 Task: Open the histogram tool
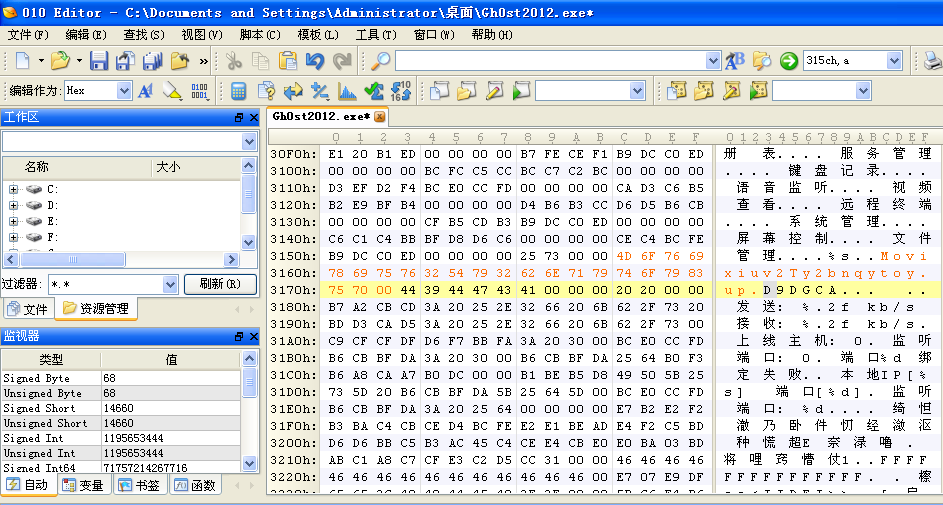click(x=347, y=91)
